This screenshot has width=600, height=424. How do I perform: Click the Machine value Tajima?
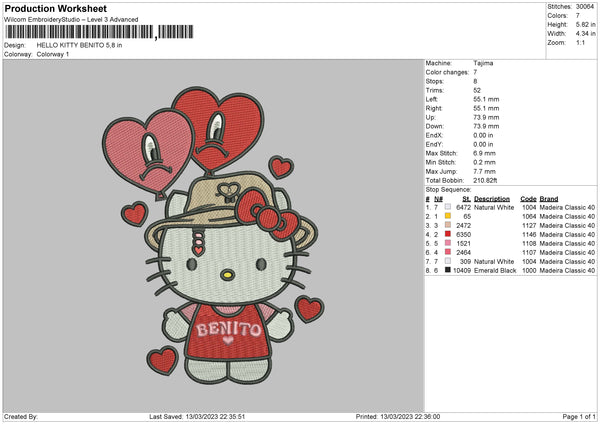484,62
